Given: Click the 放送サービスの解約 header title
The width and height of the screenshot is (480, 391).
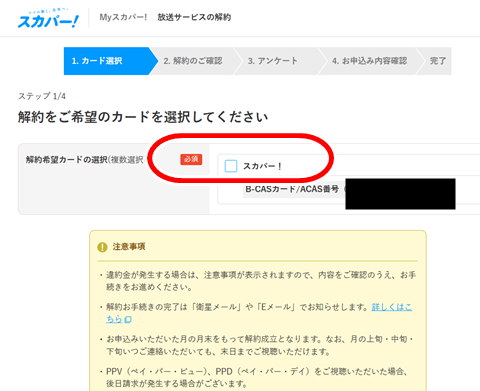Looking at the screenshot, I should coord(194,17).
